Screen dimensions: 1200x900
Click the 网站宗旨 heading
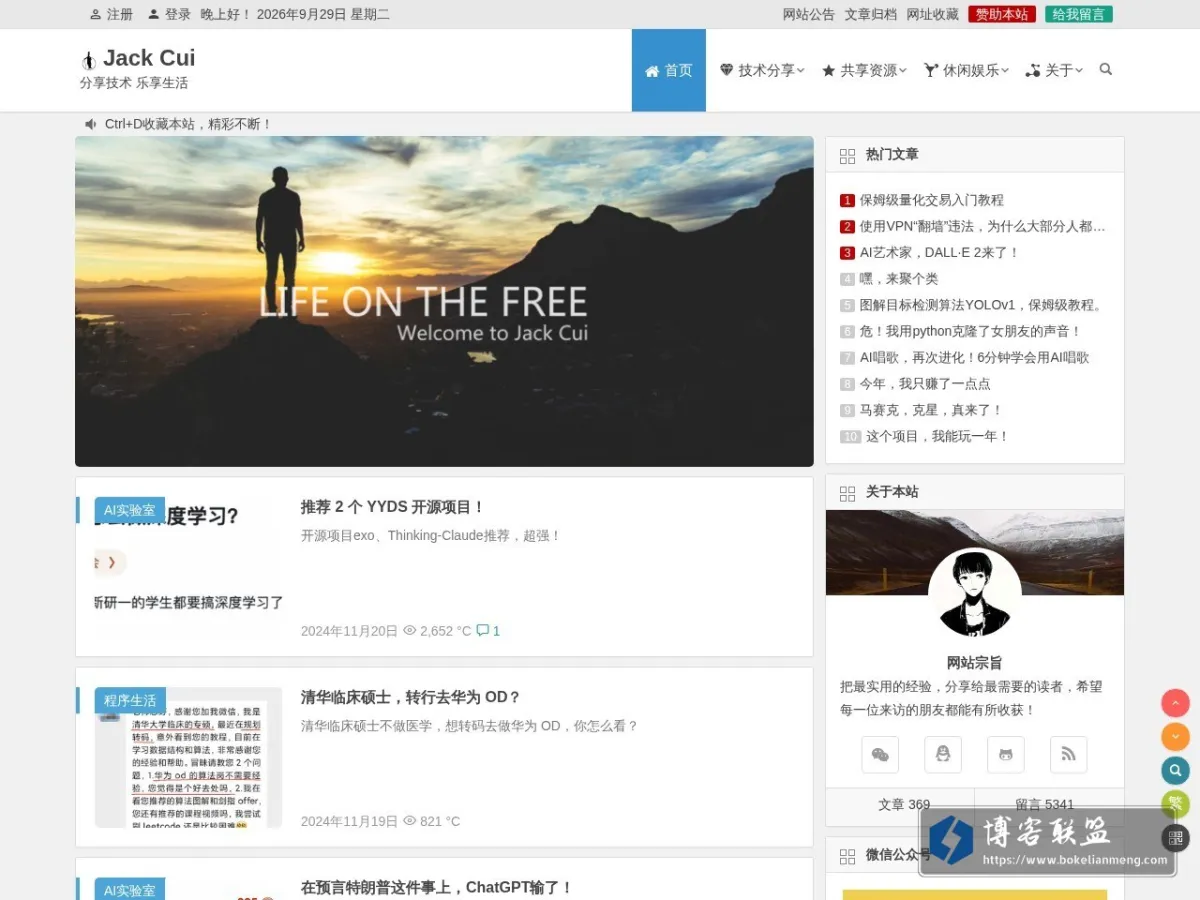975,663
